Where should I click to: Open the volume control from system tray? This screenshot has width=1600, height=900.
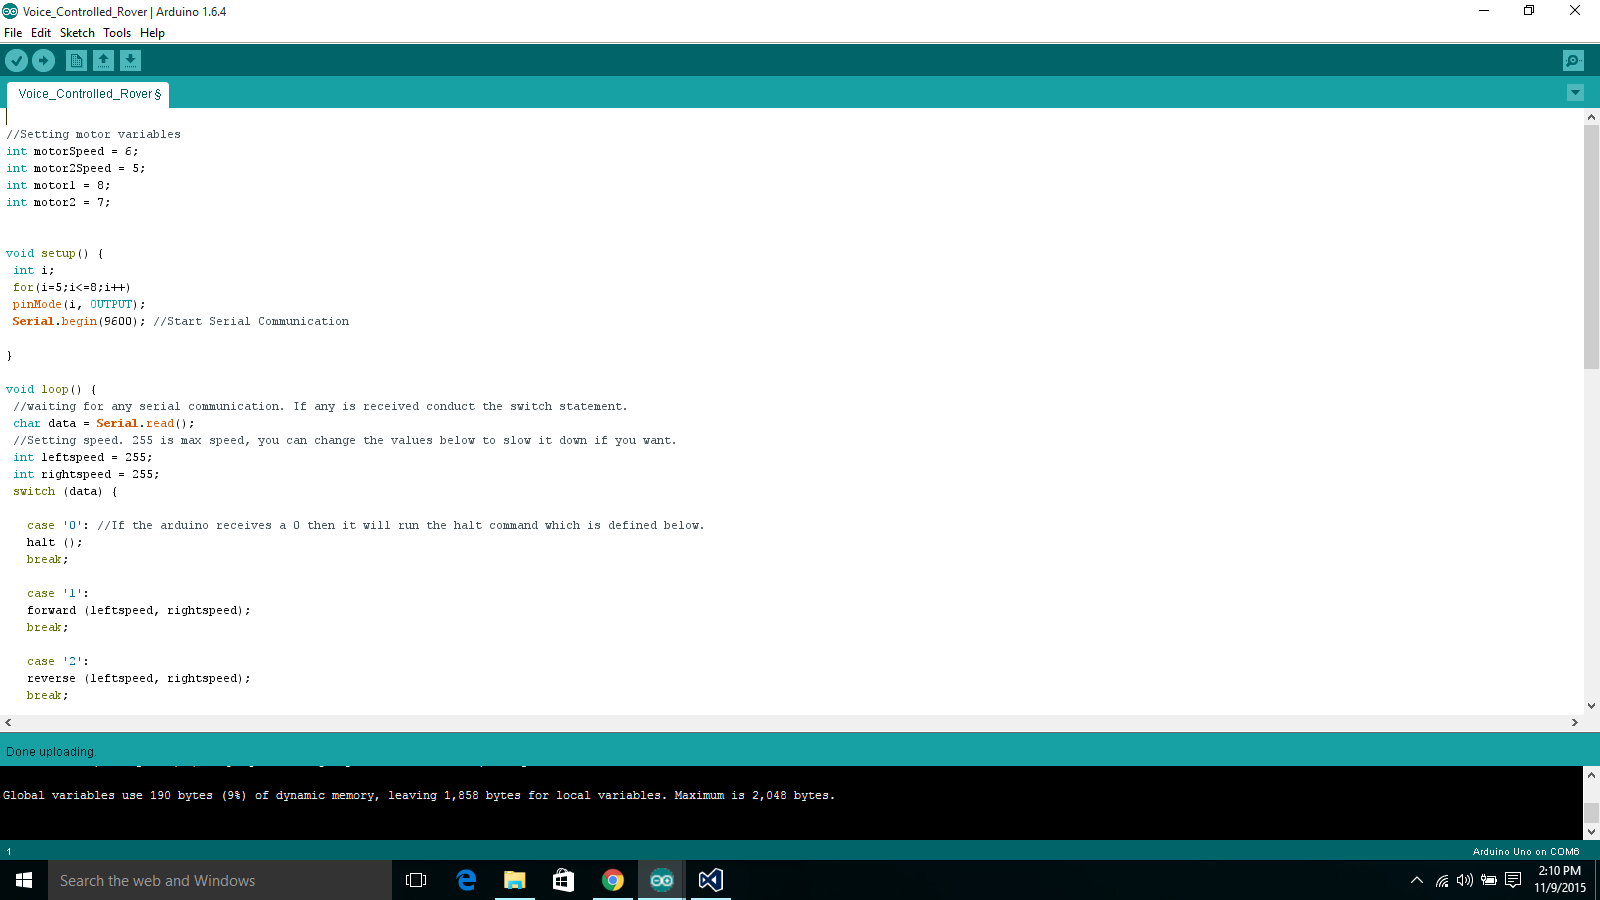(1464, 880)
